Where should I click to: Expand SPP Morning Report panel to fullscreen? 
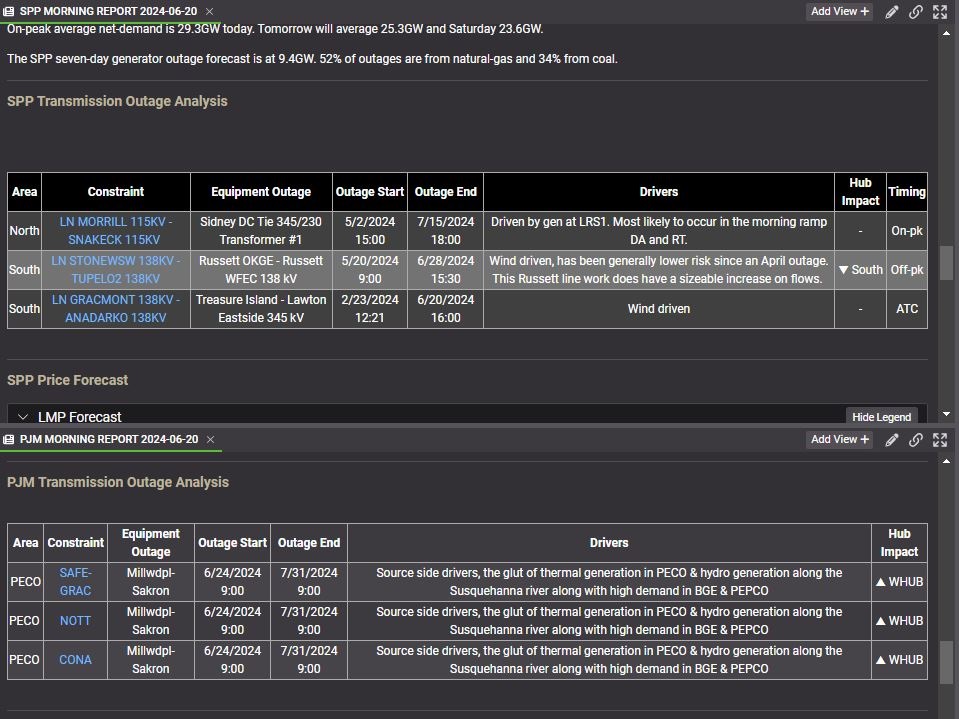[x=940, y=12]
